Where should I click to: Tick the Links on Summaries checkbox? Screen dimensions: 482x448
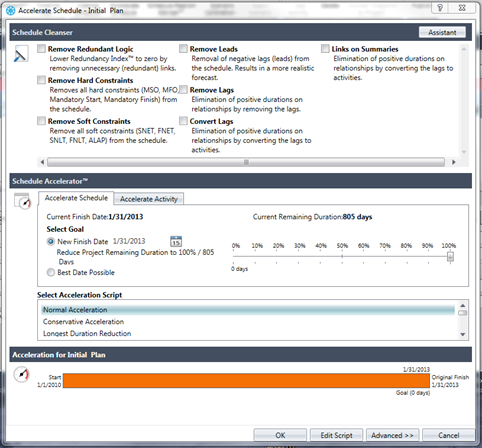(325, 49)
